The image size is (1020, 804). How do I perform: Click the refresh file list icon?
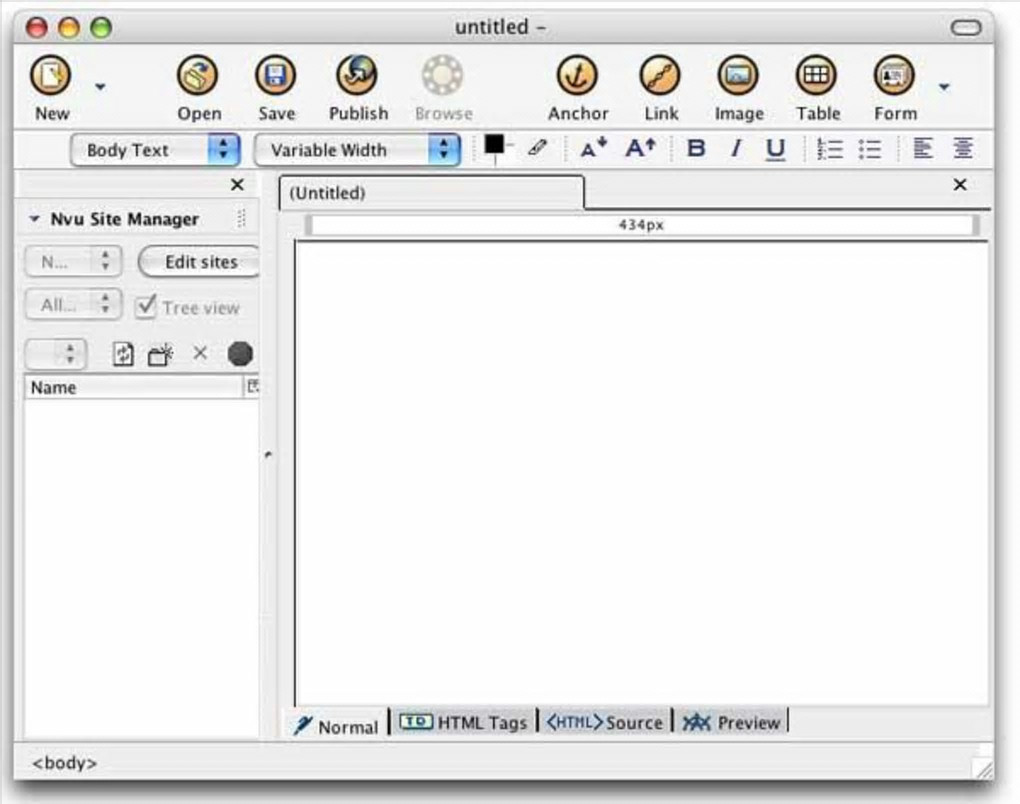(123, 354)
